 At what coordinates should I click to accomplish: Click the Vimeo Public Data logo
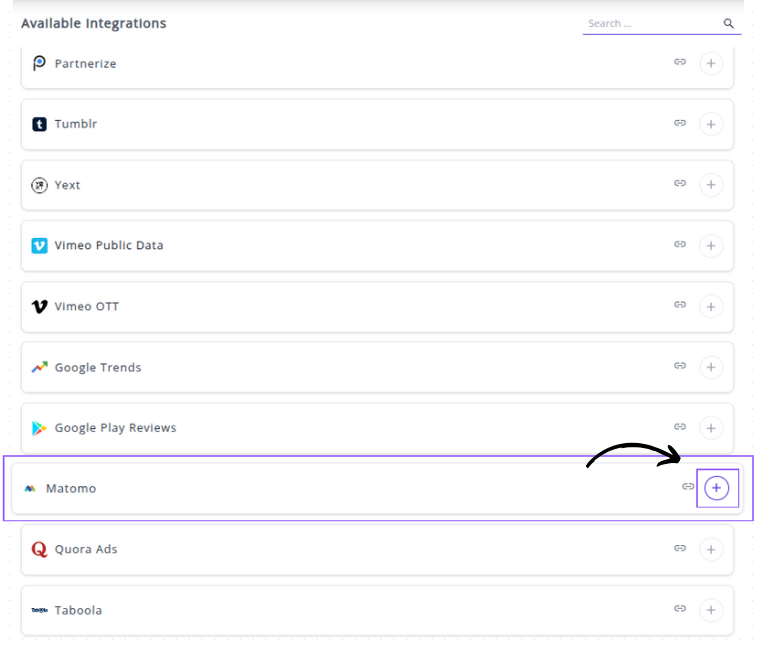coord(39,245)
